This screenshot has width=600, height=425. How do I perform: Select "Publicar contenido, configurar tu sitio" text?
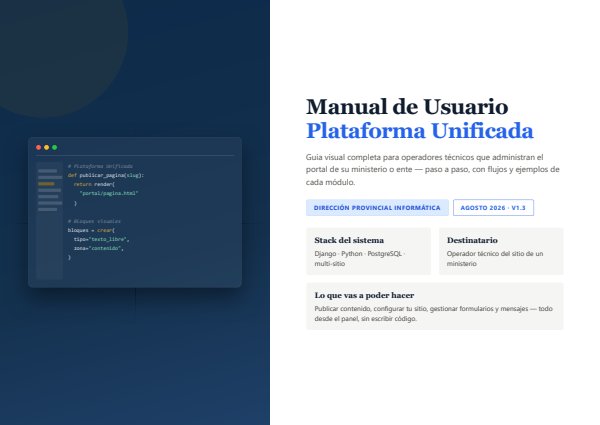tap(434, 314)
